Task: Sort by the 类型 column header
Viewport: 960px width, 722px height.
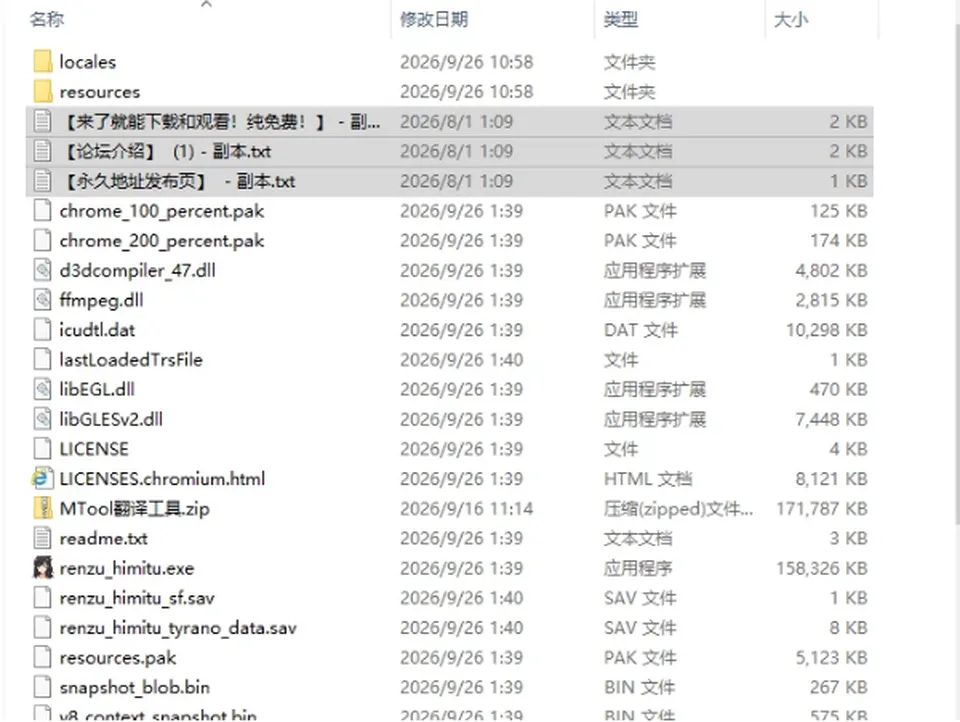Action: pos(621,20)
